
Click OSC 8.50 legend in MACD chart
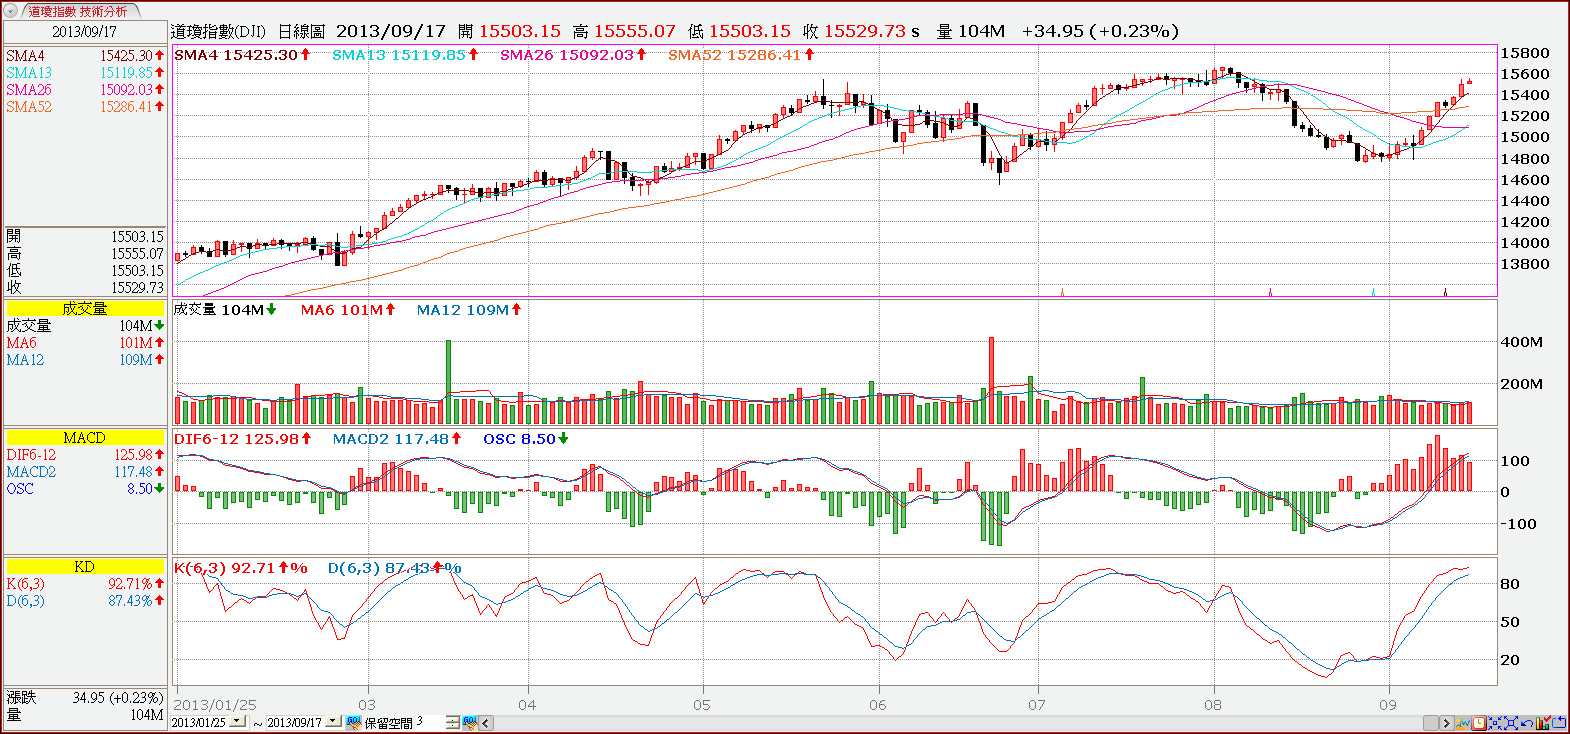click(x=526, y=439)
